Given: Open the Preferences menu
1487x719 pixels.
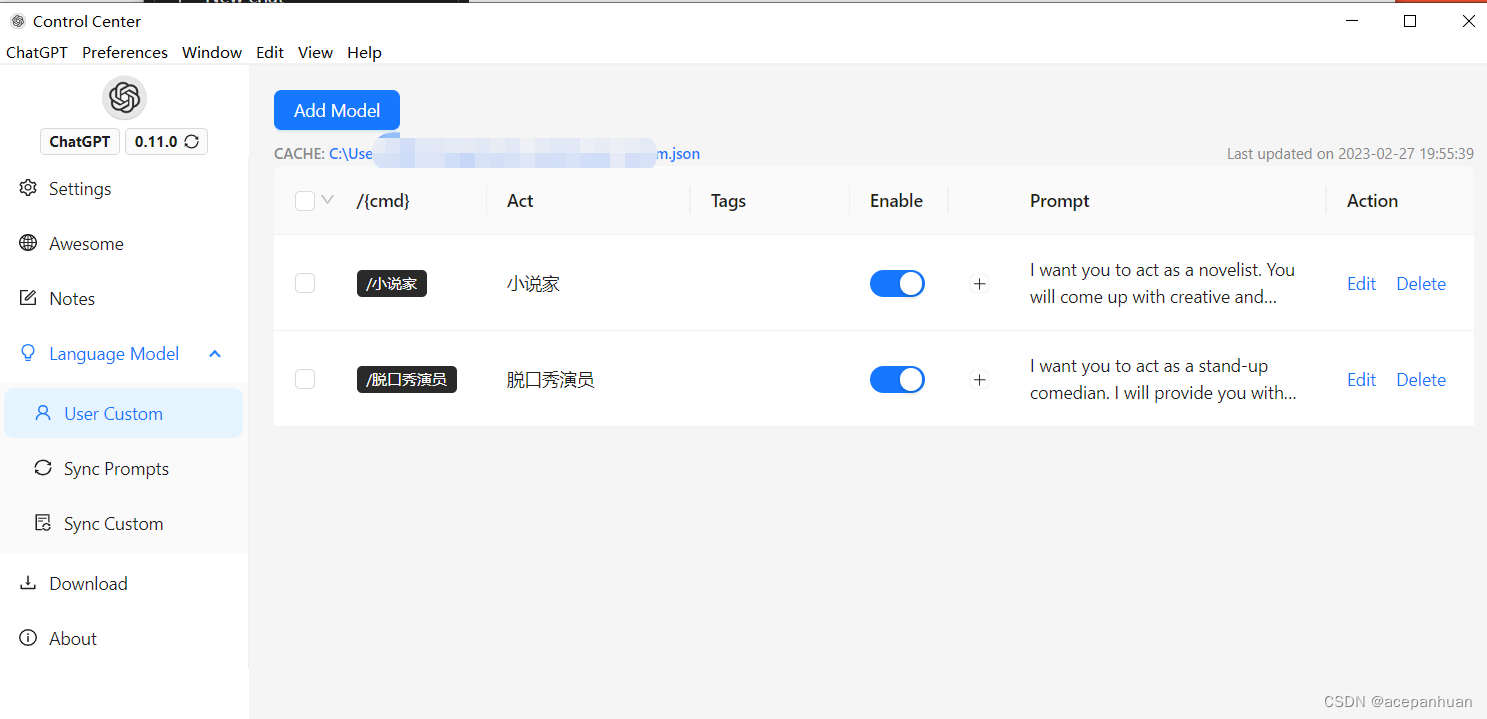Looking at the screenshot, I should coord(125,52).
